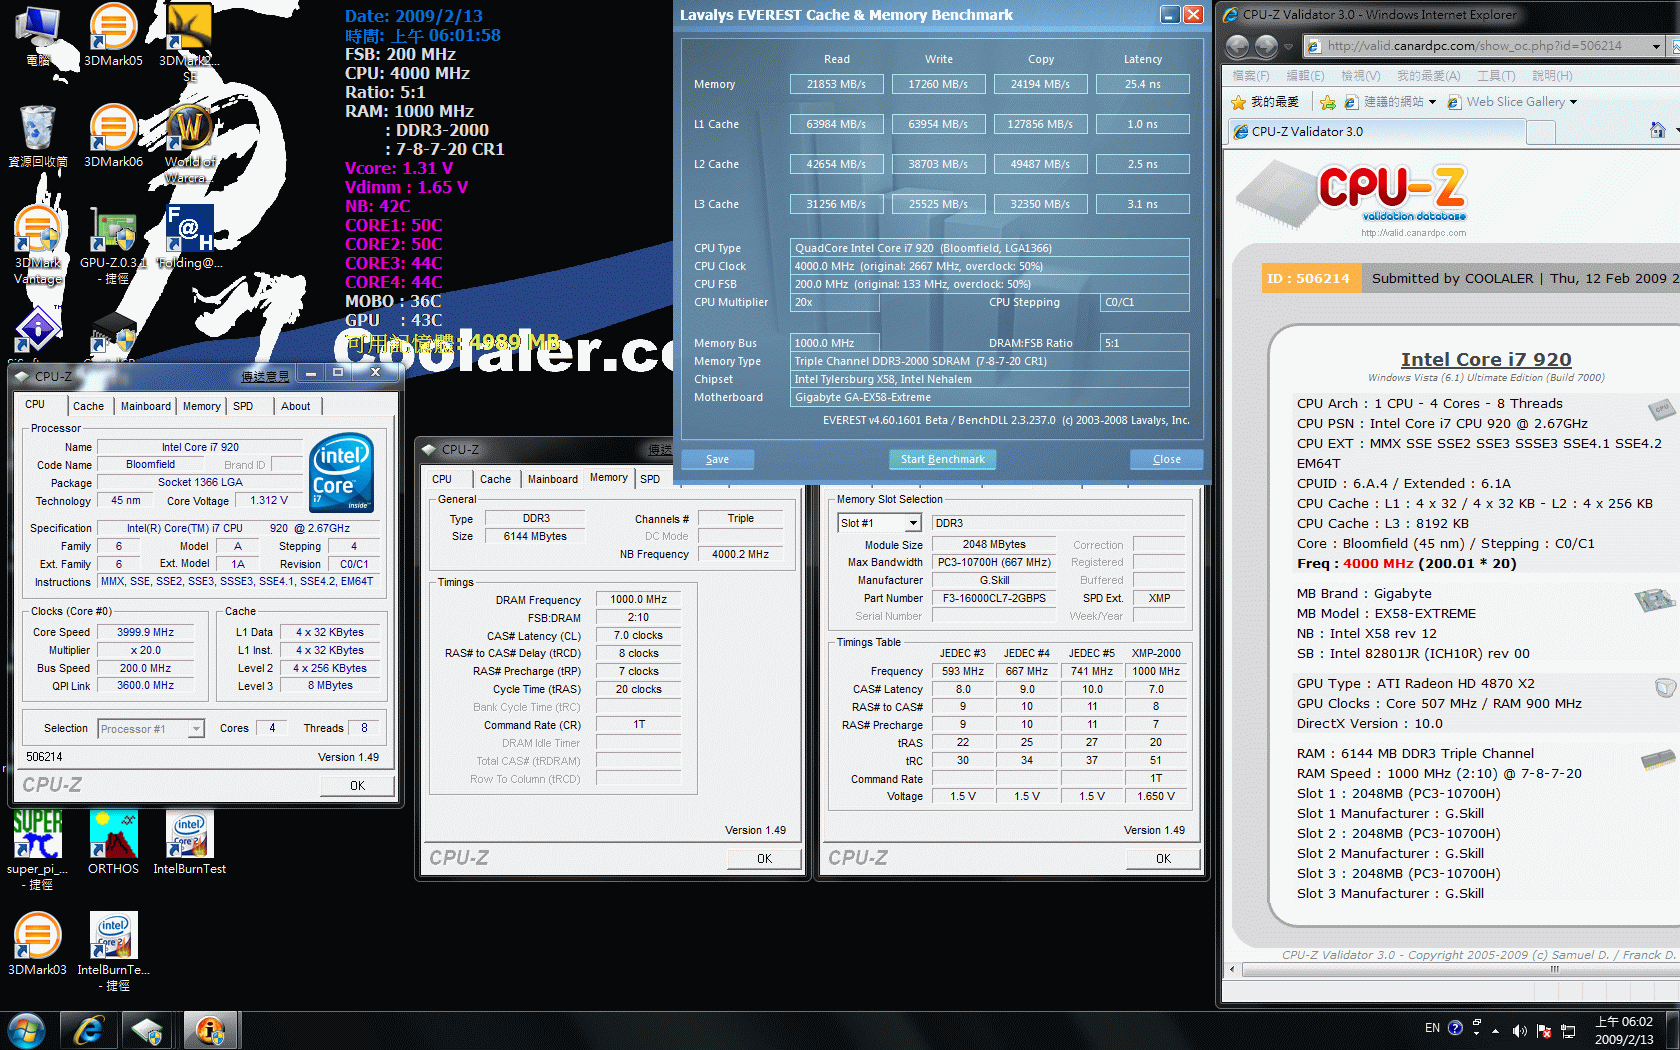Click Close button at bottom of EVEREST window
The width and height of the screenshot is (1680, 1050).
click(1166, 459)
